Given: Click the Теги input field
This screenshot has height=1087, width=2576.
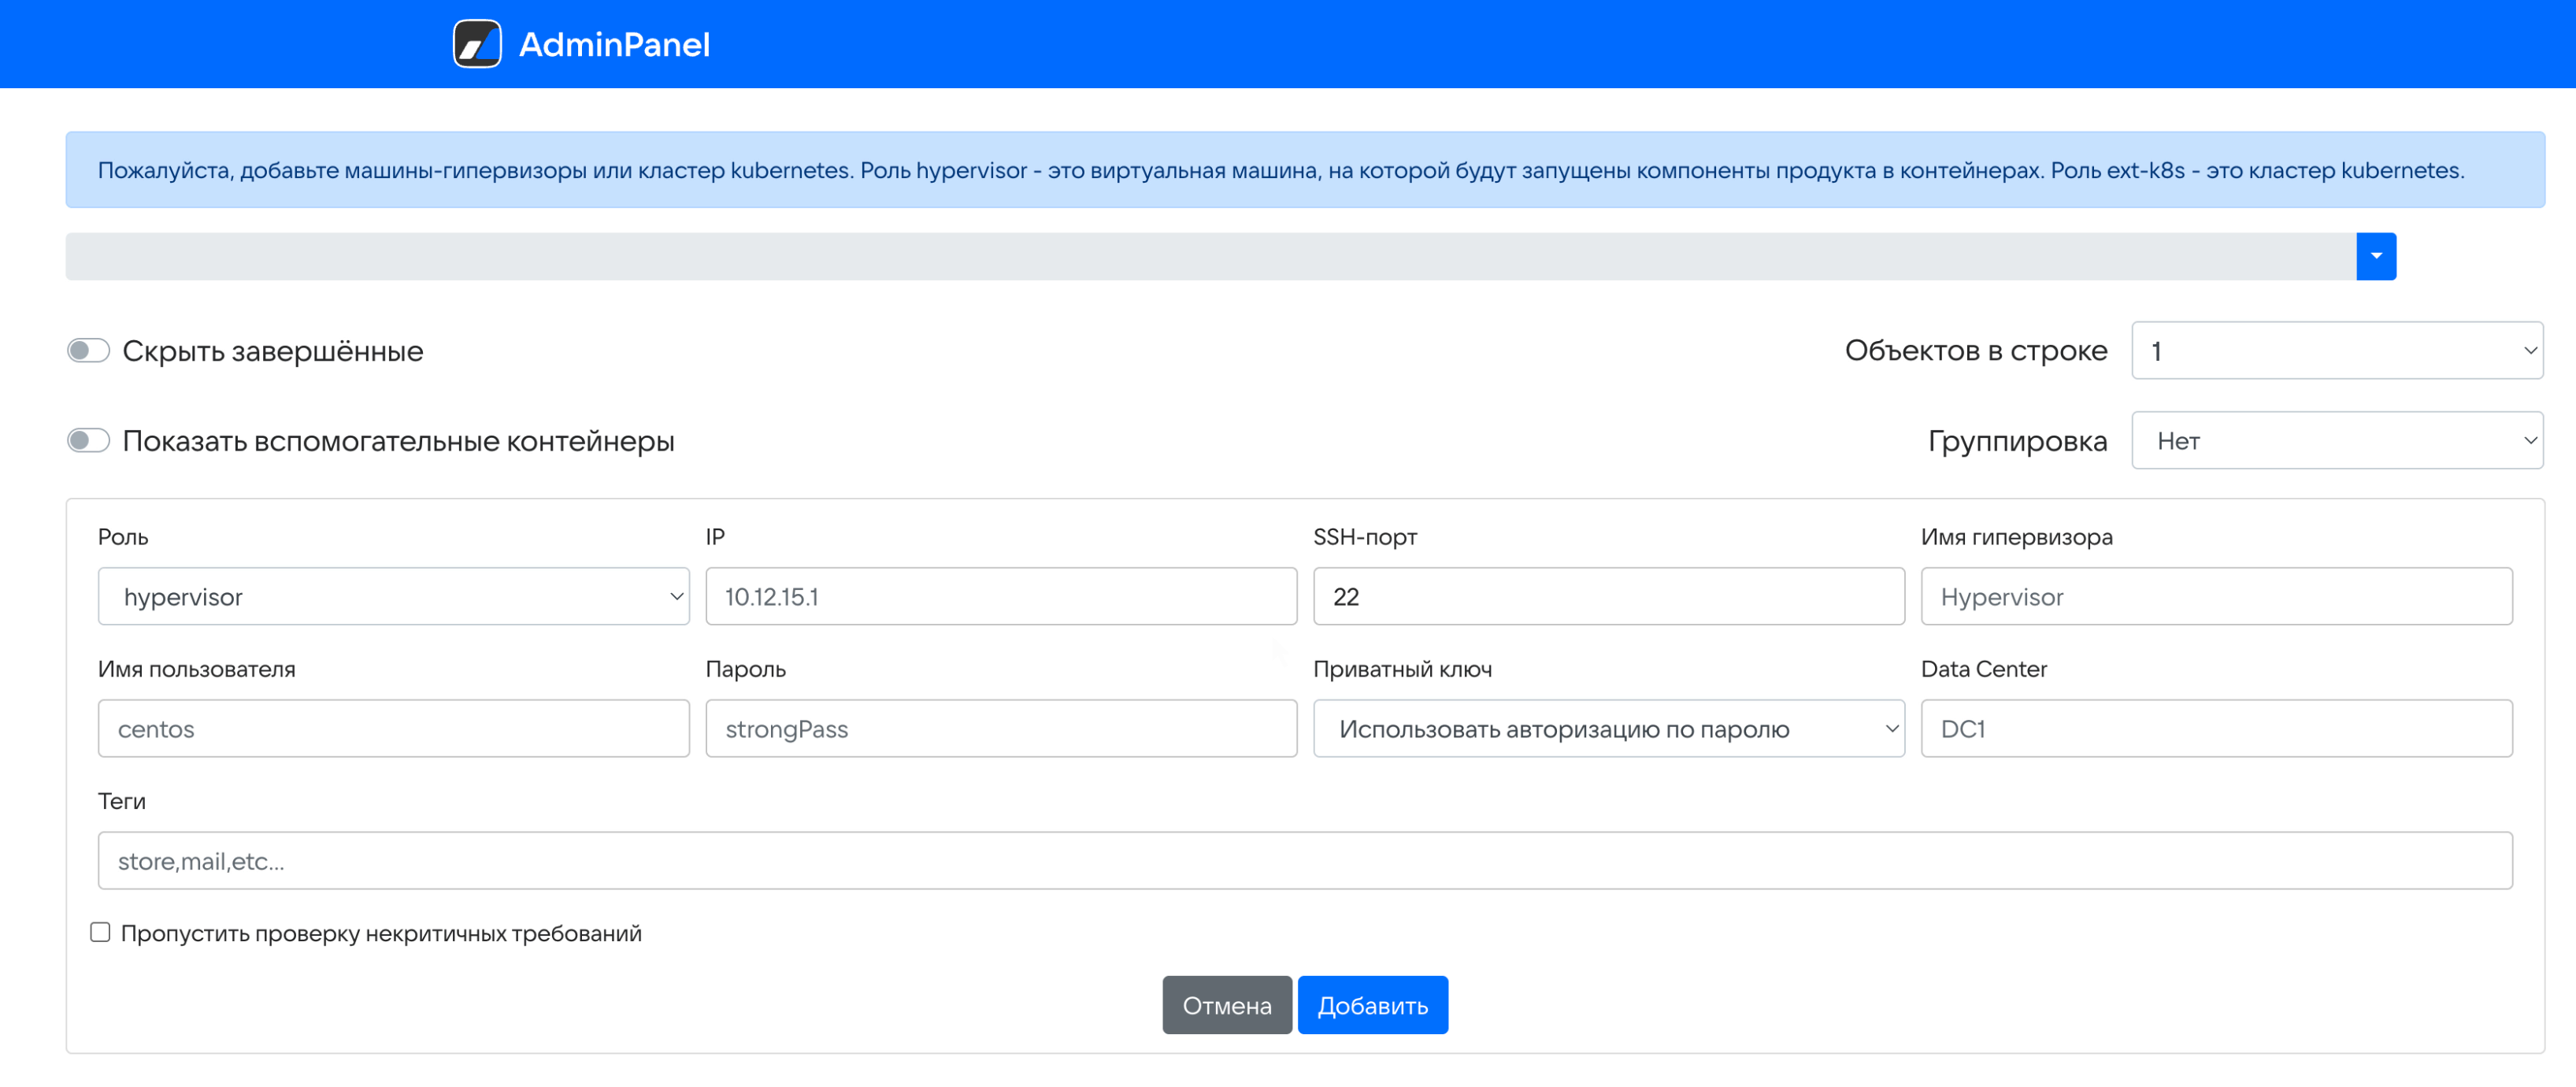Looking at the screenshot, I should click(x=1304, y=861).
